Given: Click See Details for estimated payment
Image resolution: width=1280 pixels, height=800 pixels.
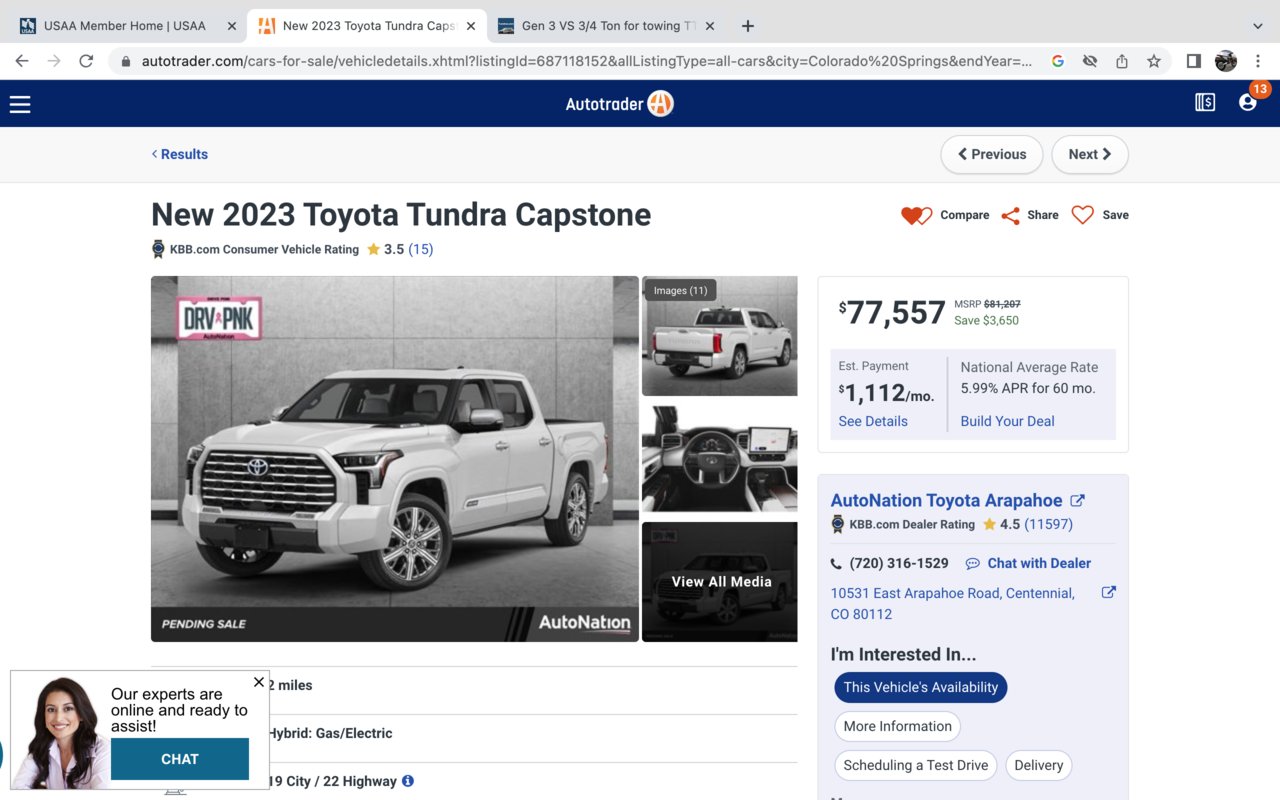Looking at the screenshot, I should pos(873,421).
